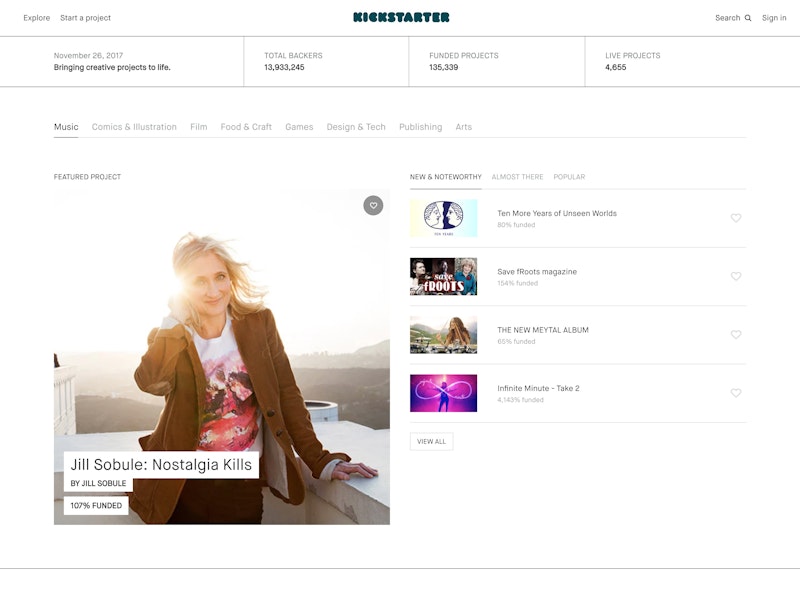The image size is (800, 600).
Task: Save Ten More Years of Unseen Worlds heart
Action: tap(736, 218)
